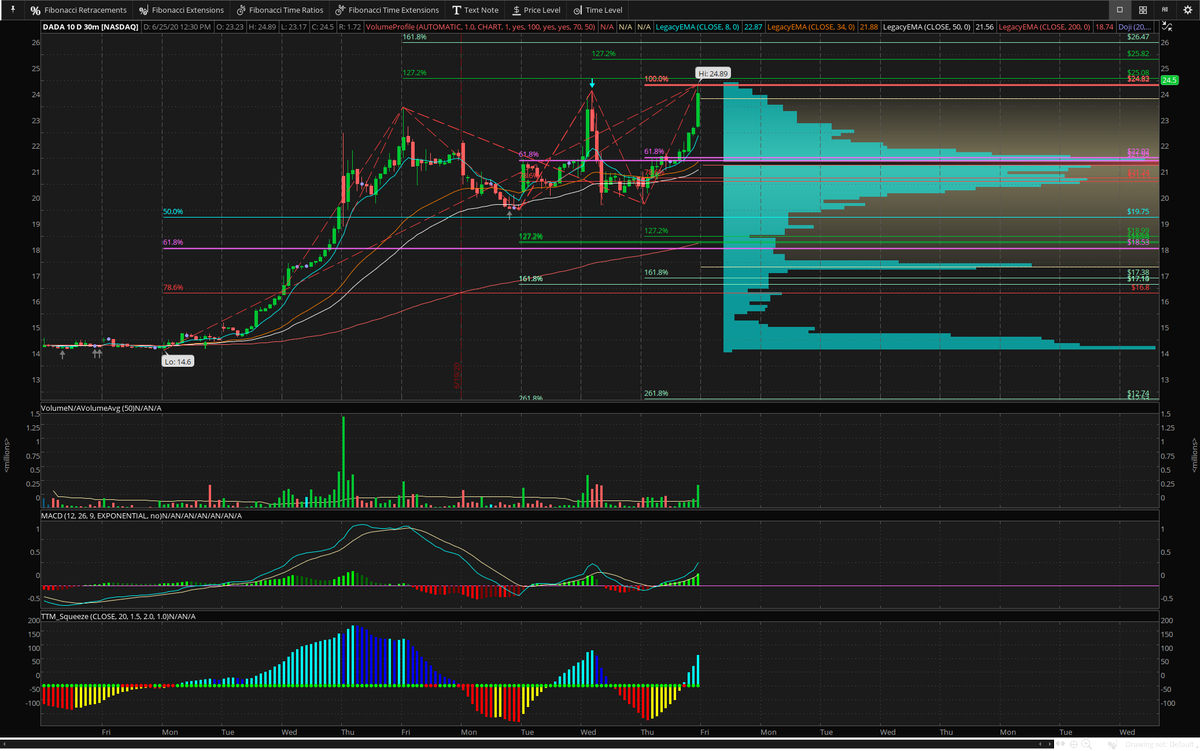The width and height of the screenshot is (1200, 751).
Task: Click the $25.82 Fibonacci price label
Action: (1138, 53)
